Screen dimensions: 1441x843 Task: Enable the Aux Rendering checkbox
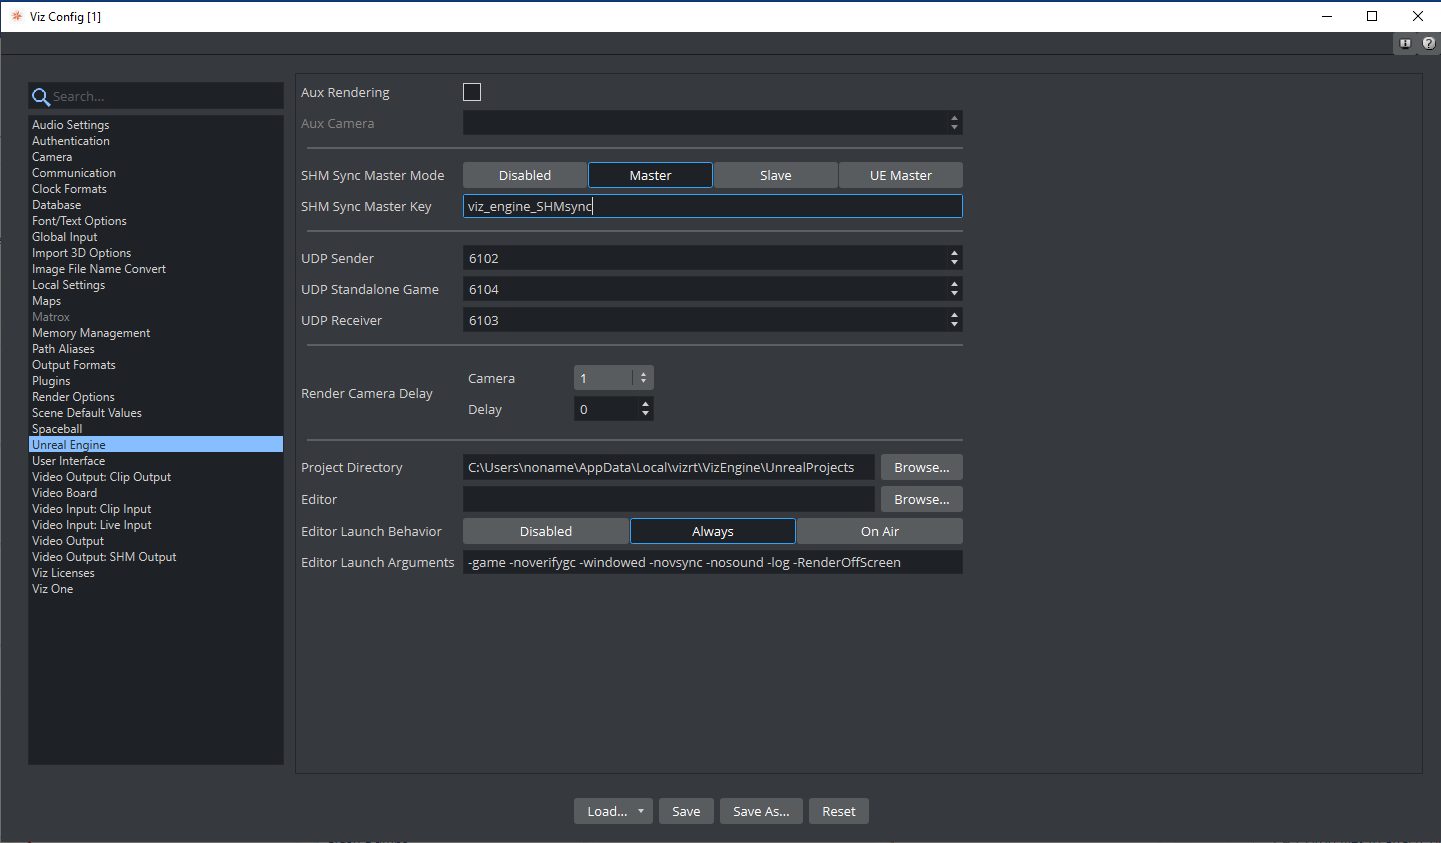click(x=472, y=92)
